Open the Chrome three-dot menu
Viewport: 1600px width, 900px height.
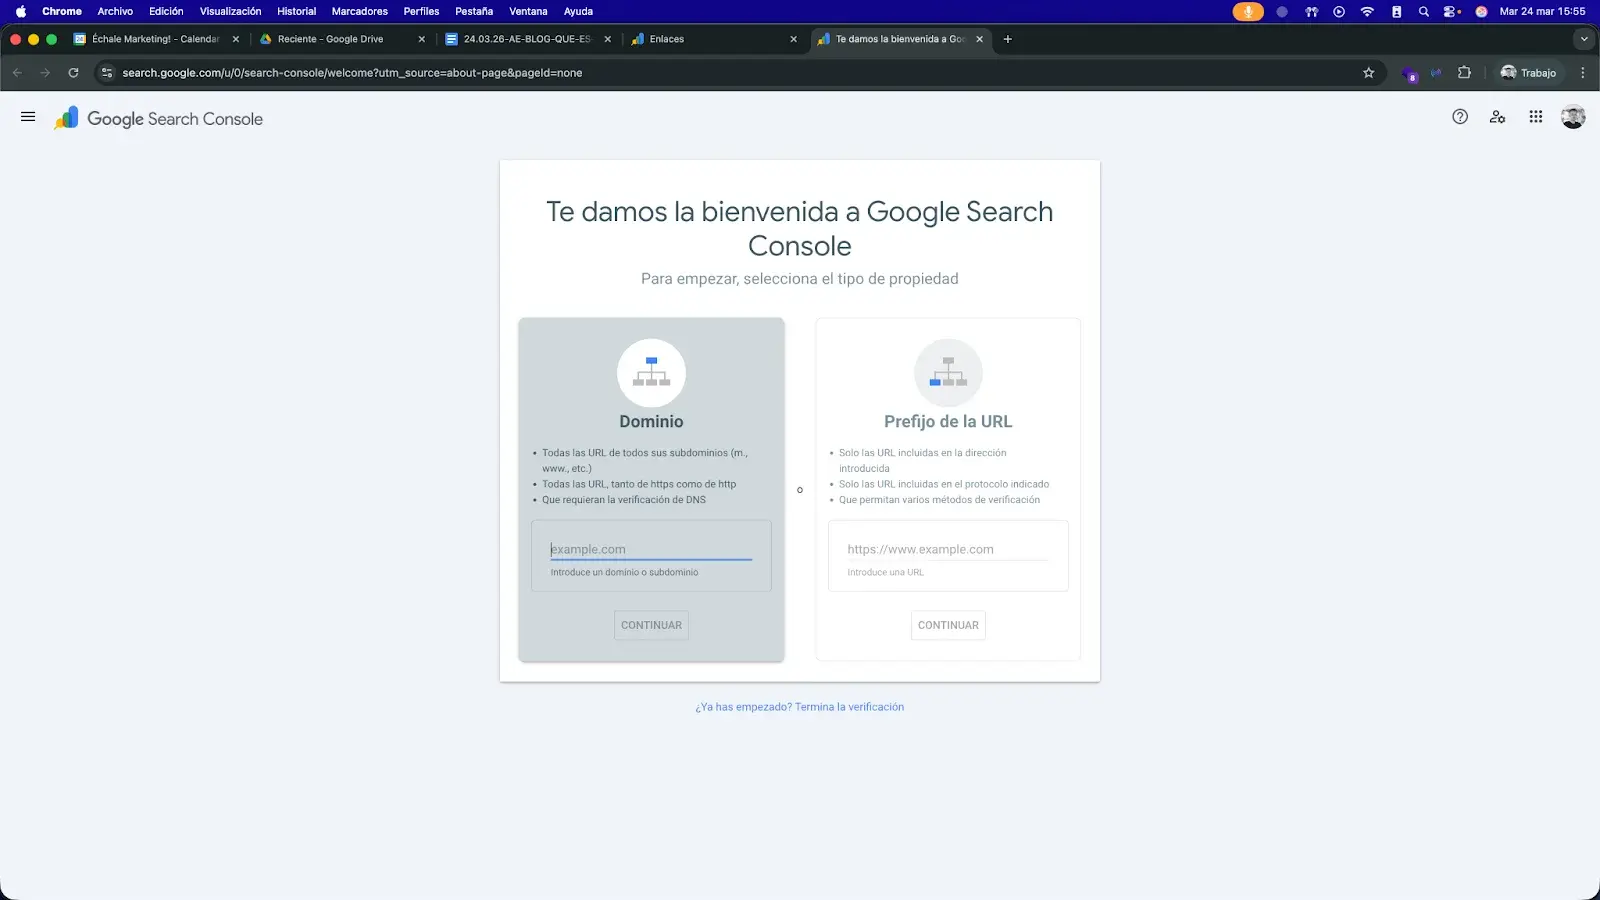click(x=1581, y=72)
